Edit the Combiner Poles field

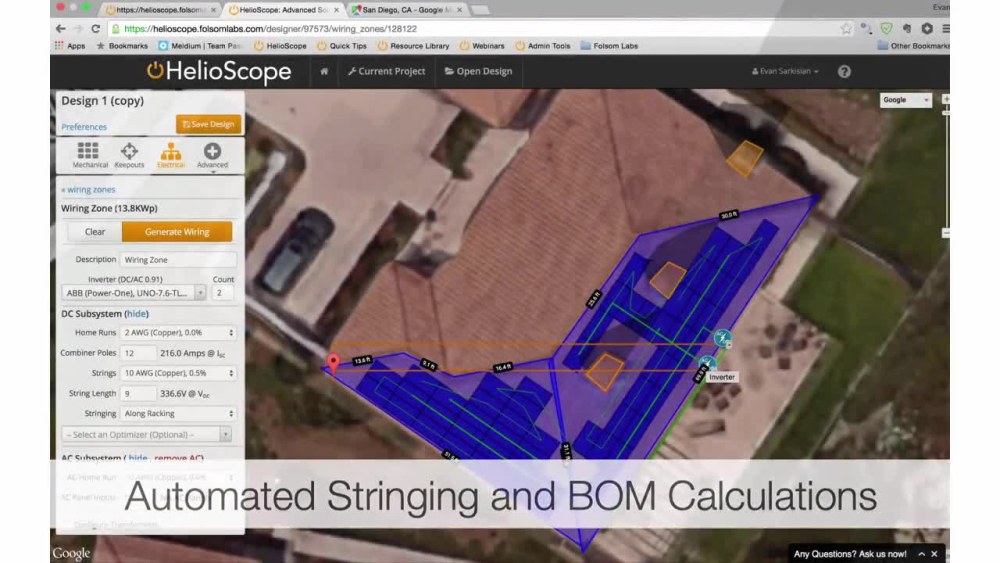tap(138, 353)
